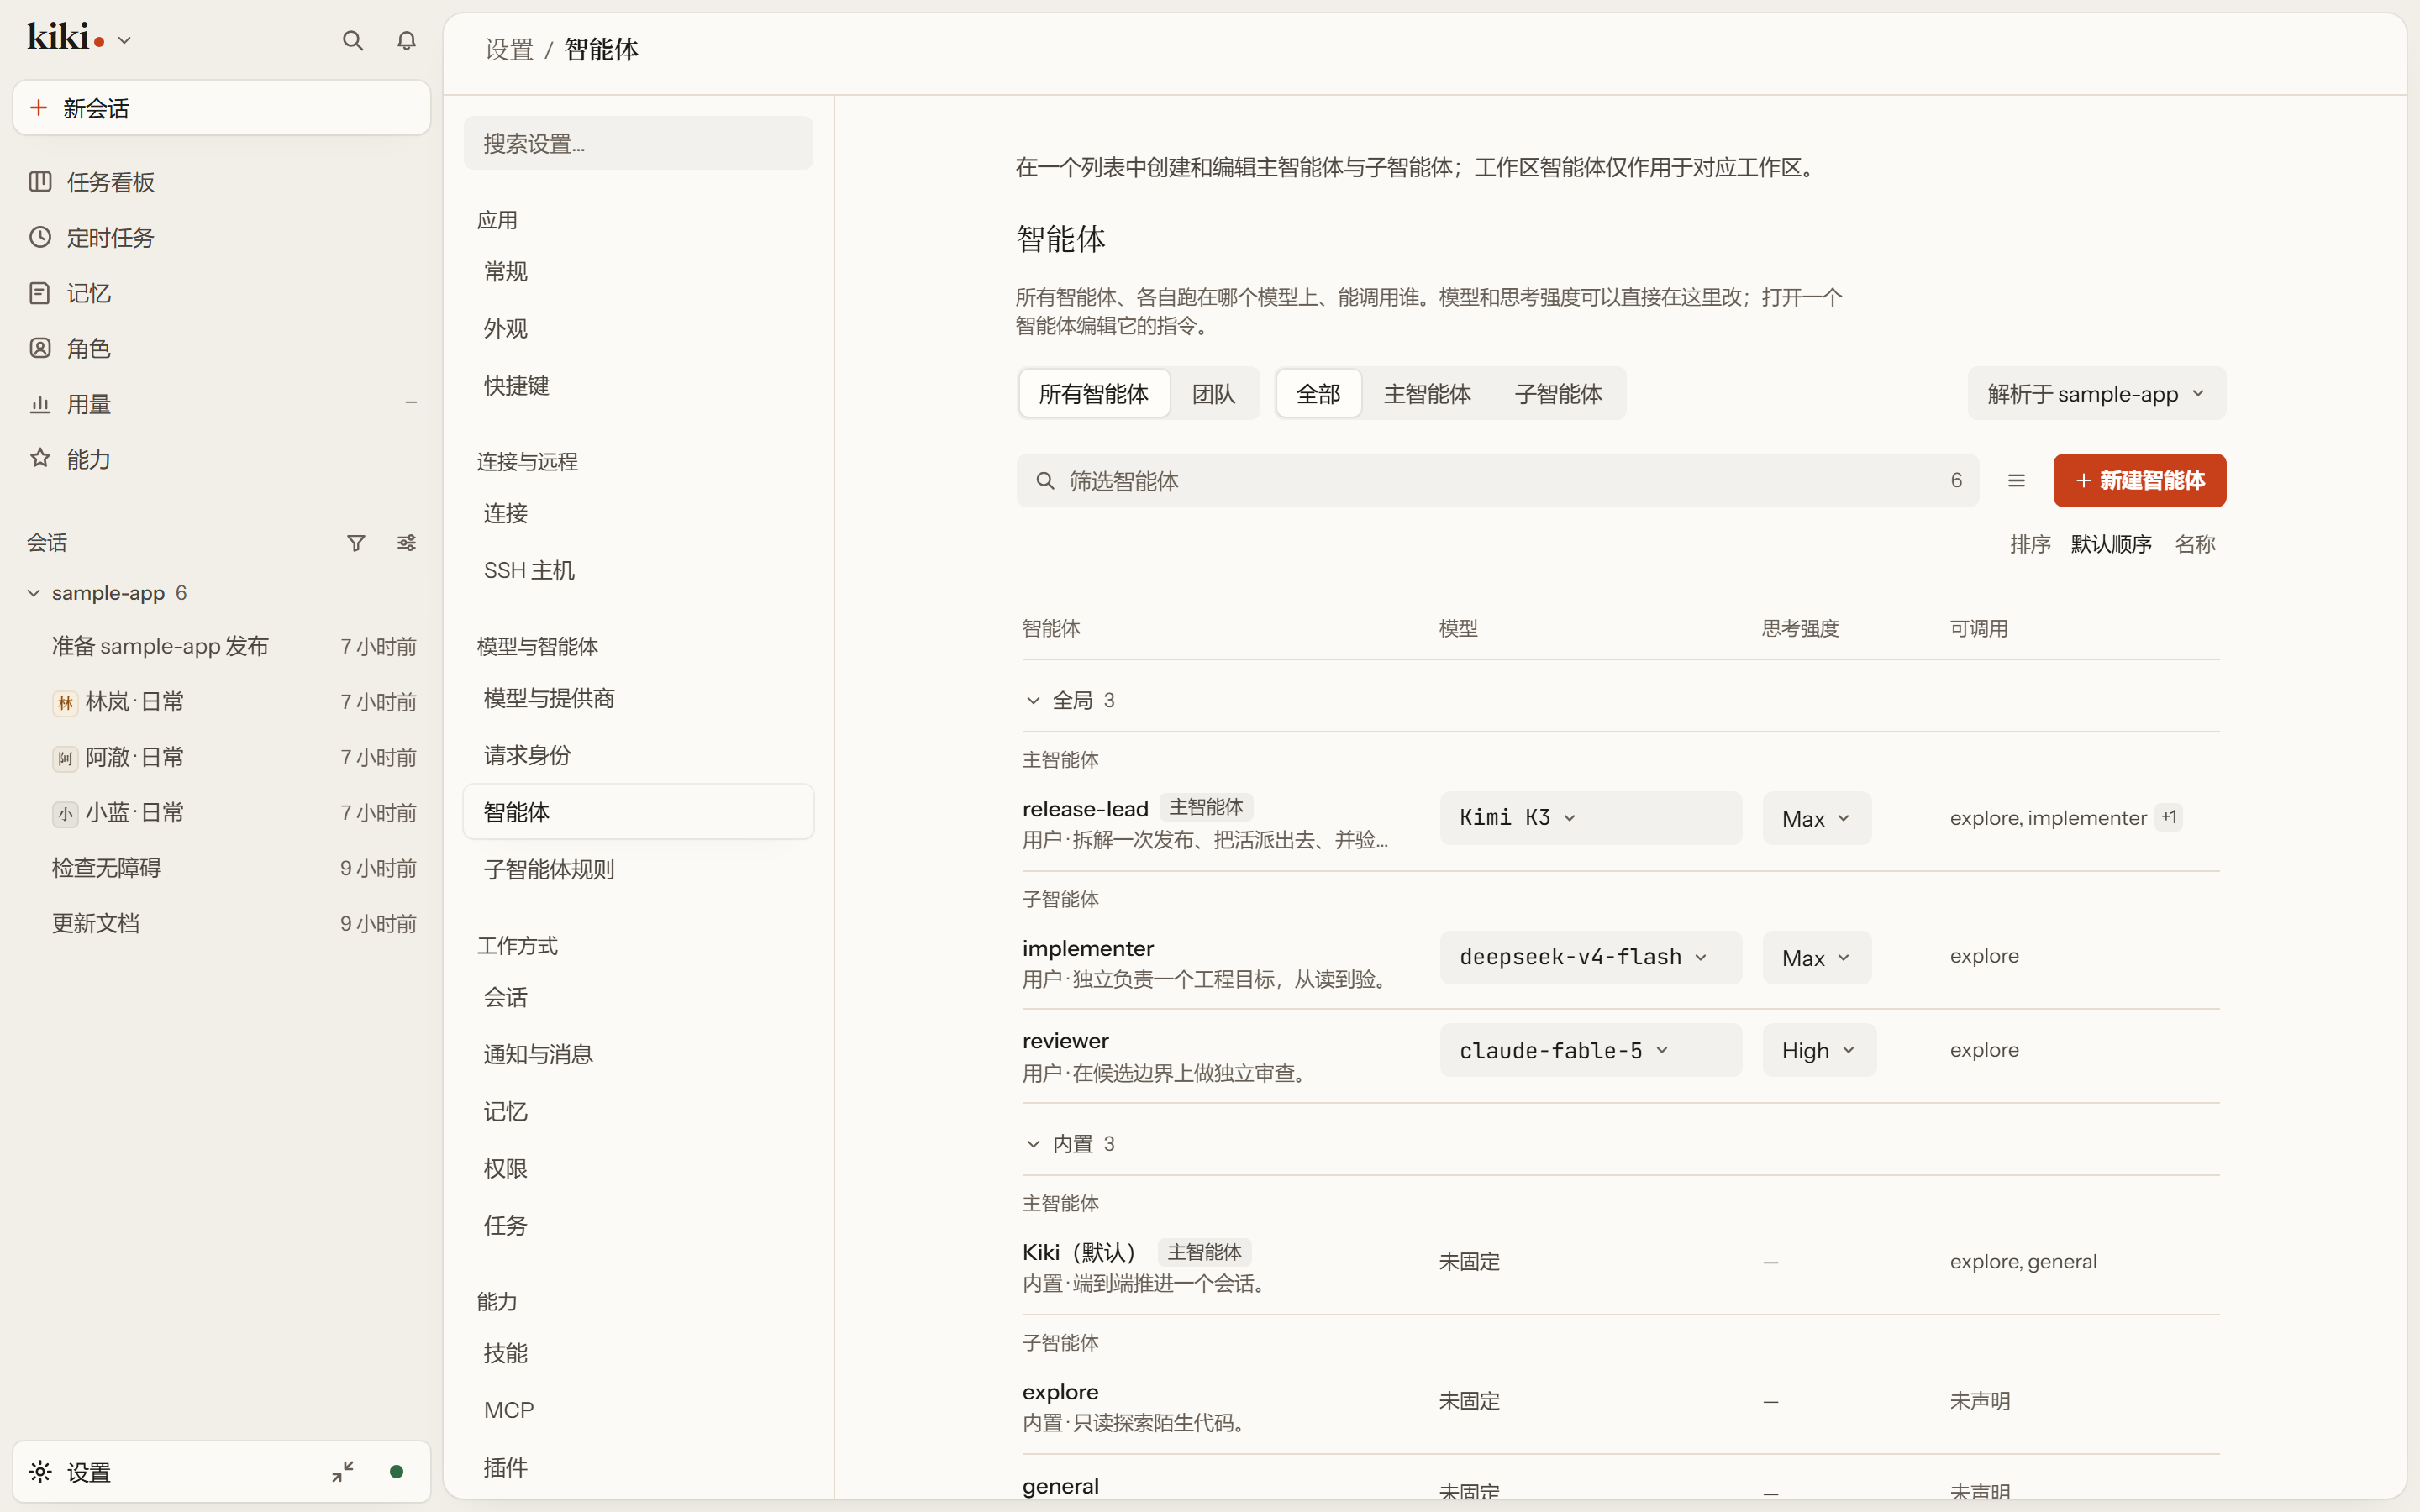Open the 记忆 note icon in the left sidebar
The height and width of the screenshot is (1512, 2420).
40,293
